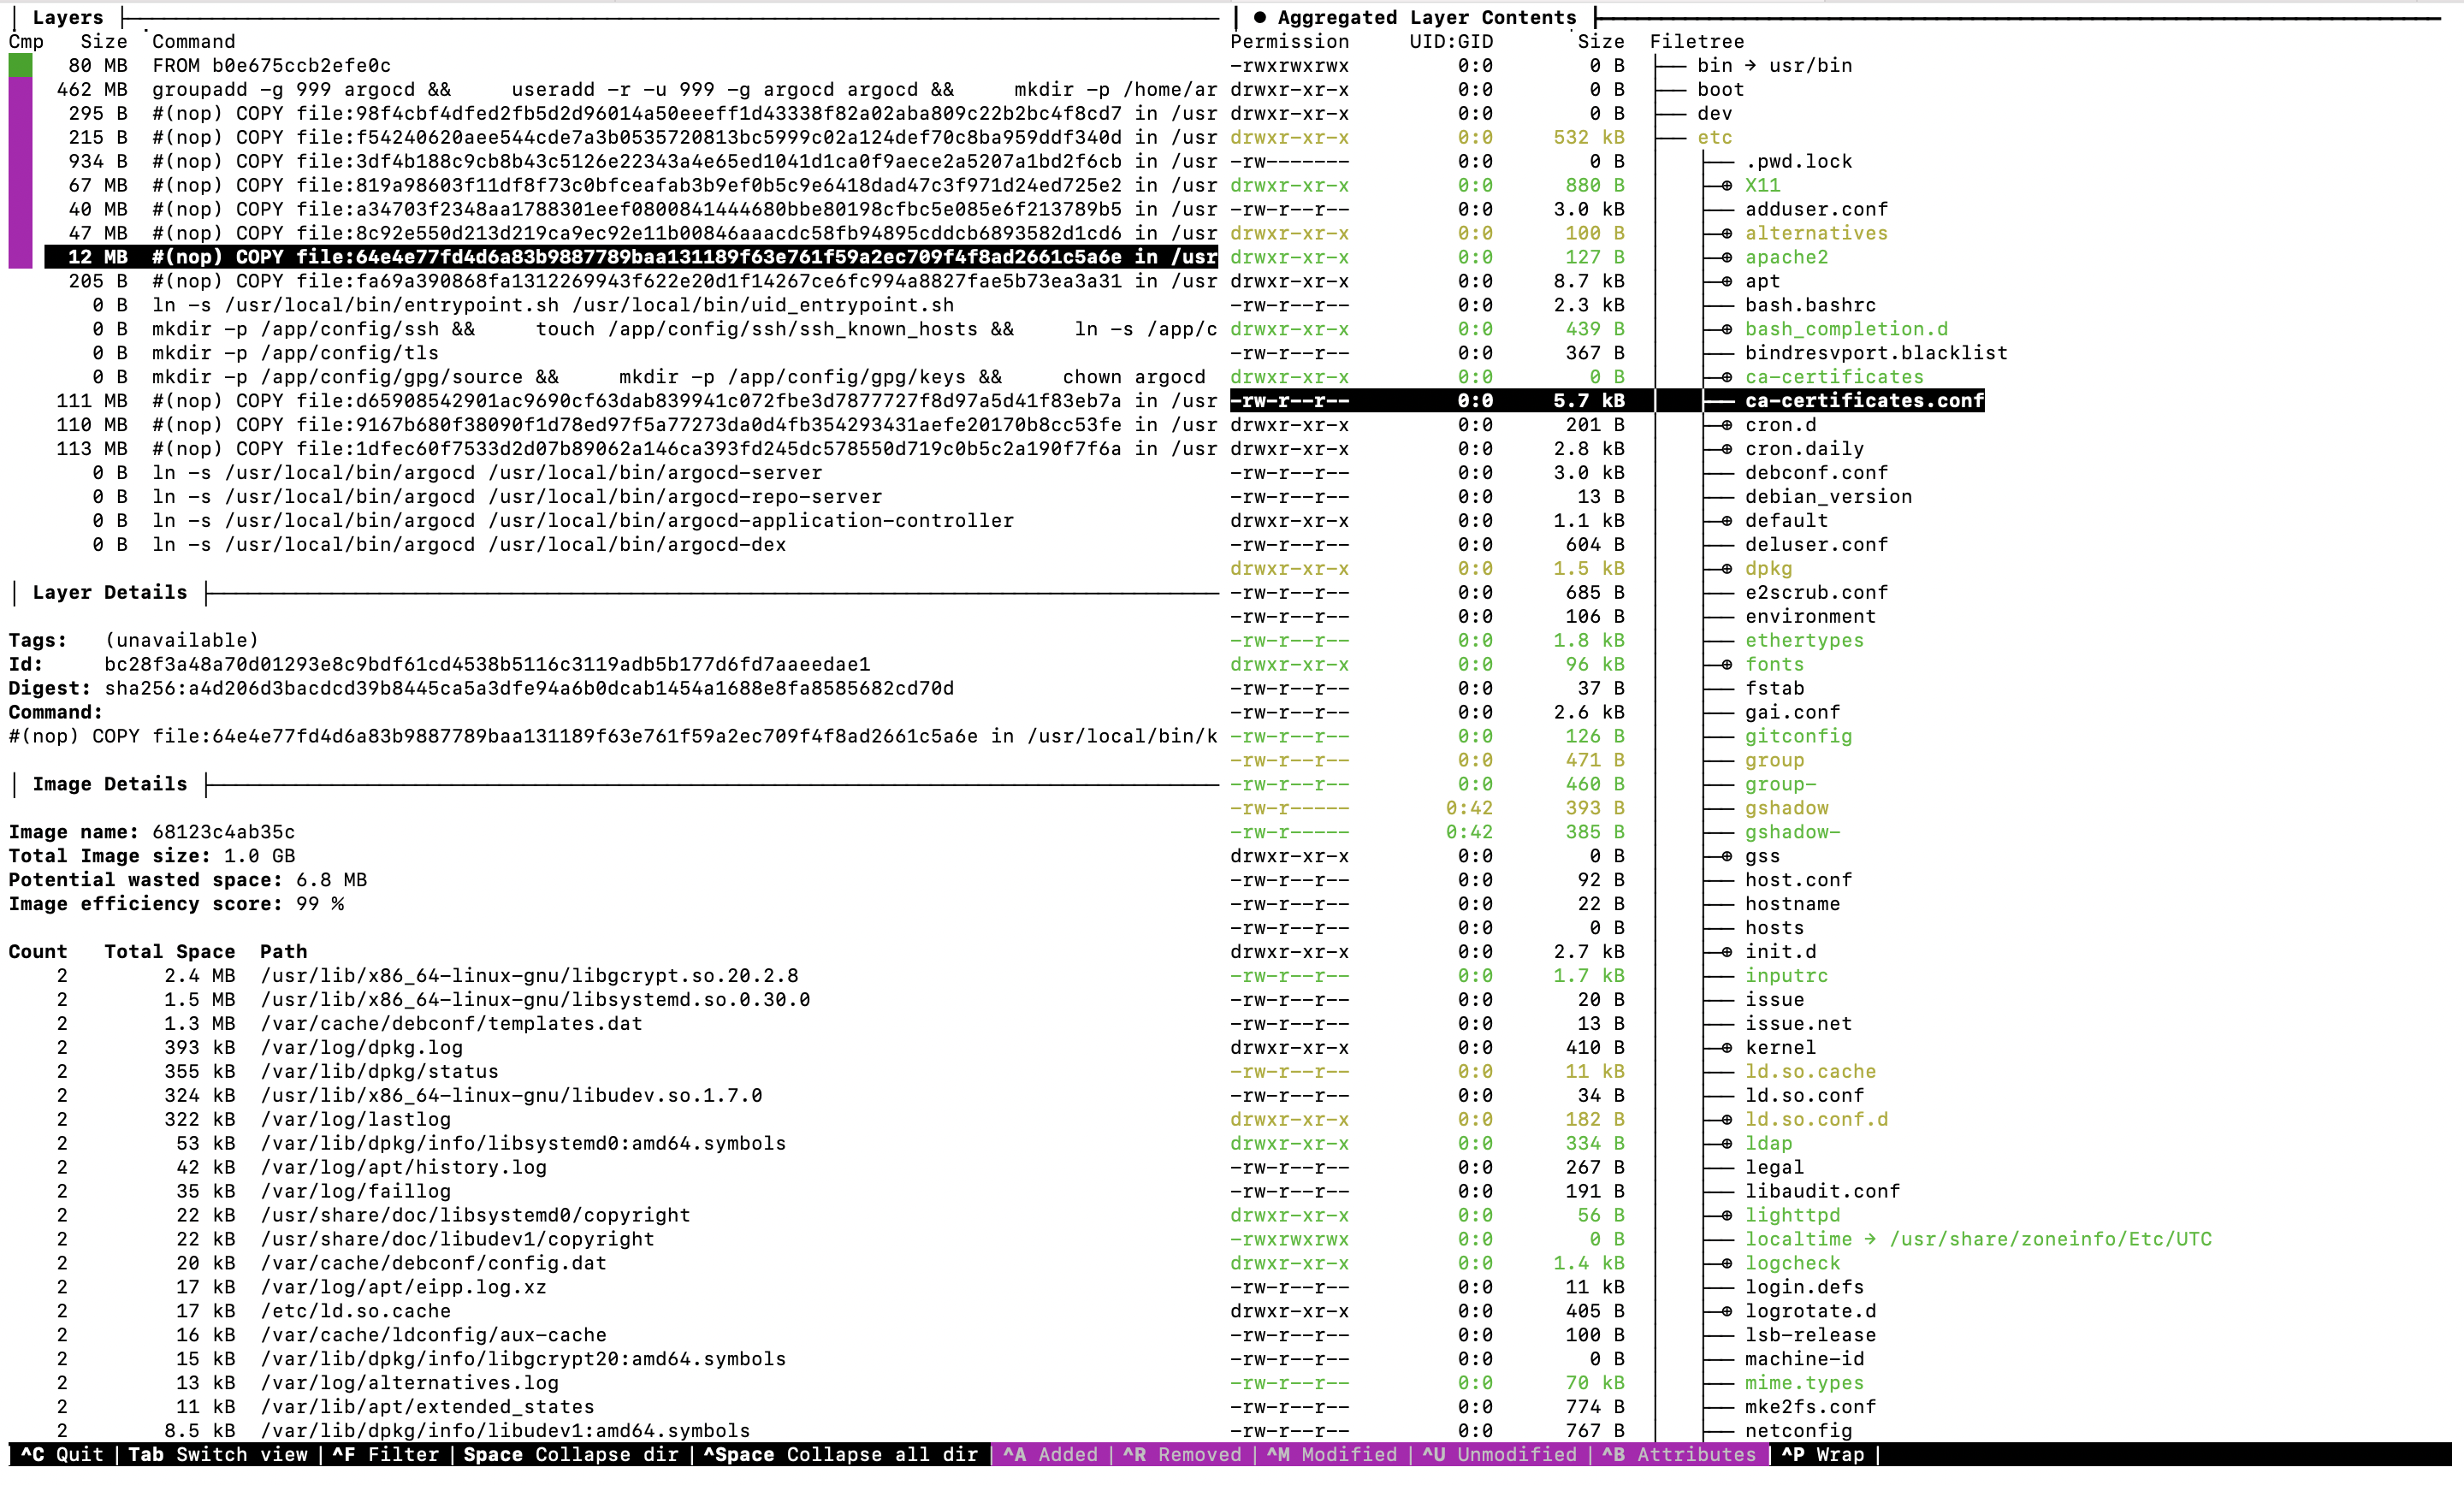
Task: Select the Tab Switch view option
Action: coord(217,1454)
